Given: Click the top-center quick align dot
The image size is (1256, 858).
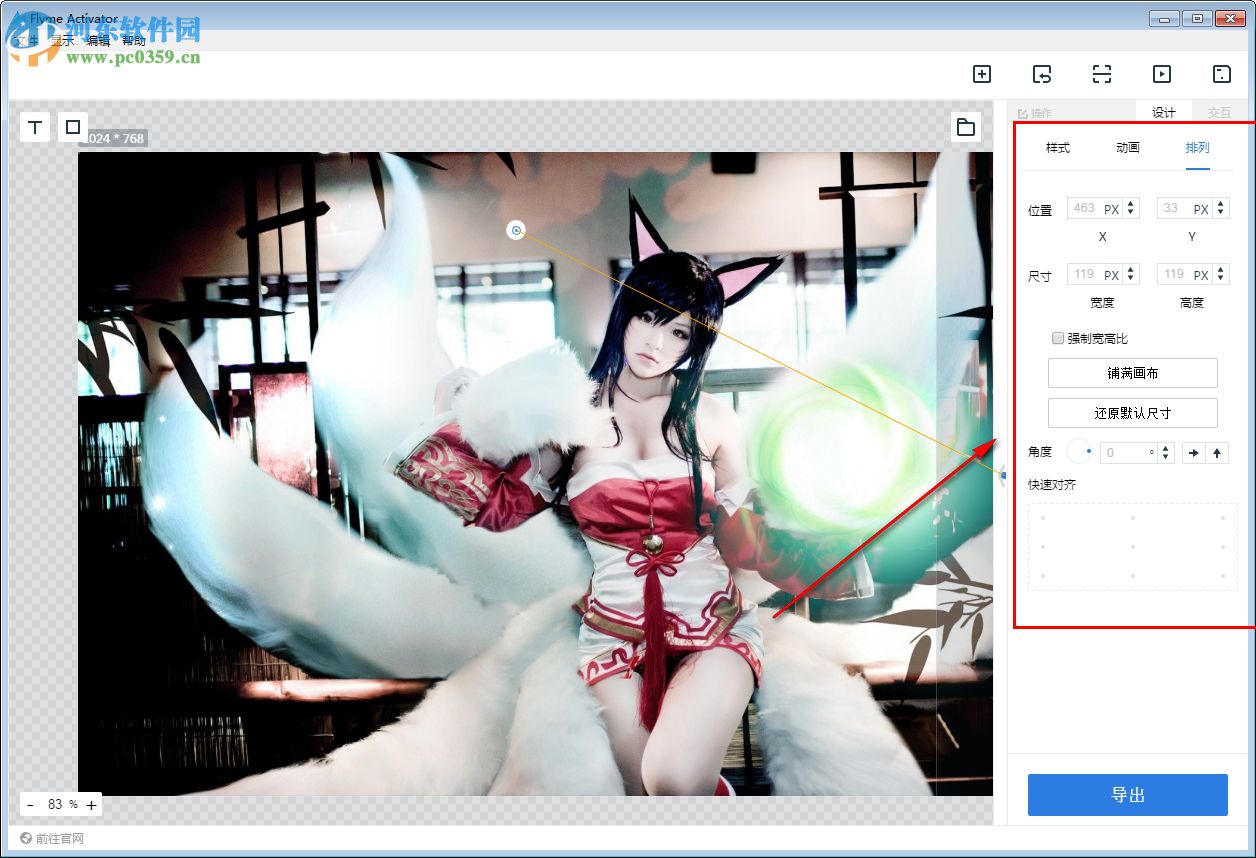Looking at the screenshot, I should pyautogui.click(x=1133, y=518).
